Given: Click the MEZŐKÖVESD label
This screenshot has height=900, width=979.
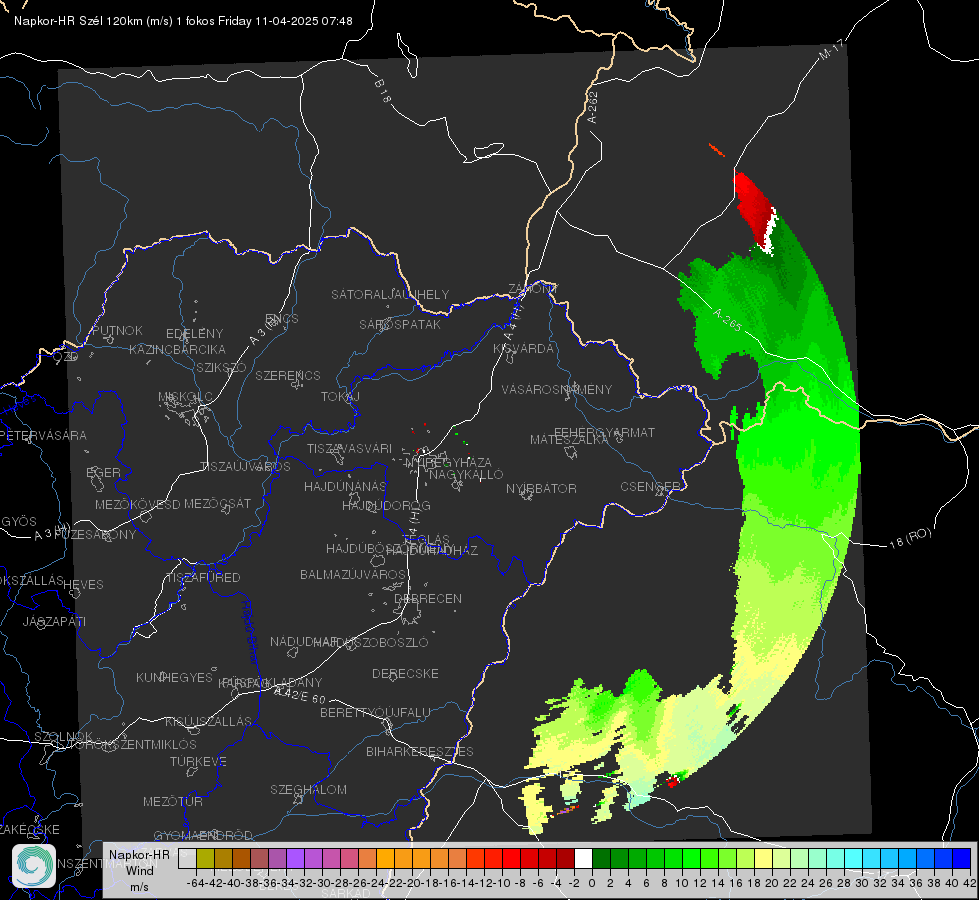Looking at the screenshot, I should pyautogui.click(x=138, y=505).
